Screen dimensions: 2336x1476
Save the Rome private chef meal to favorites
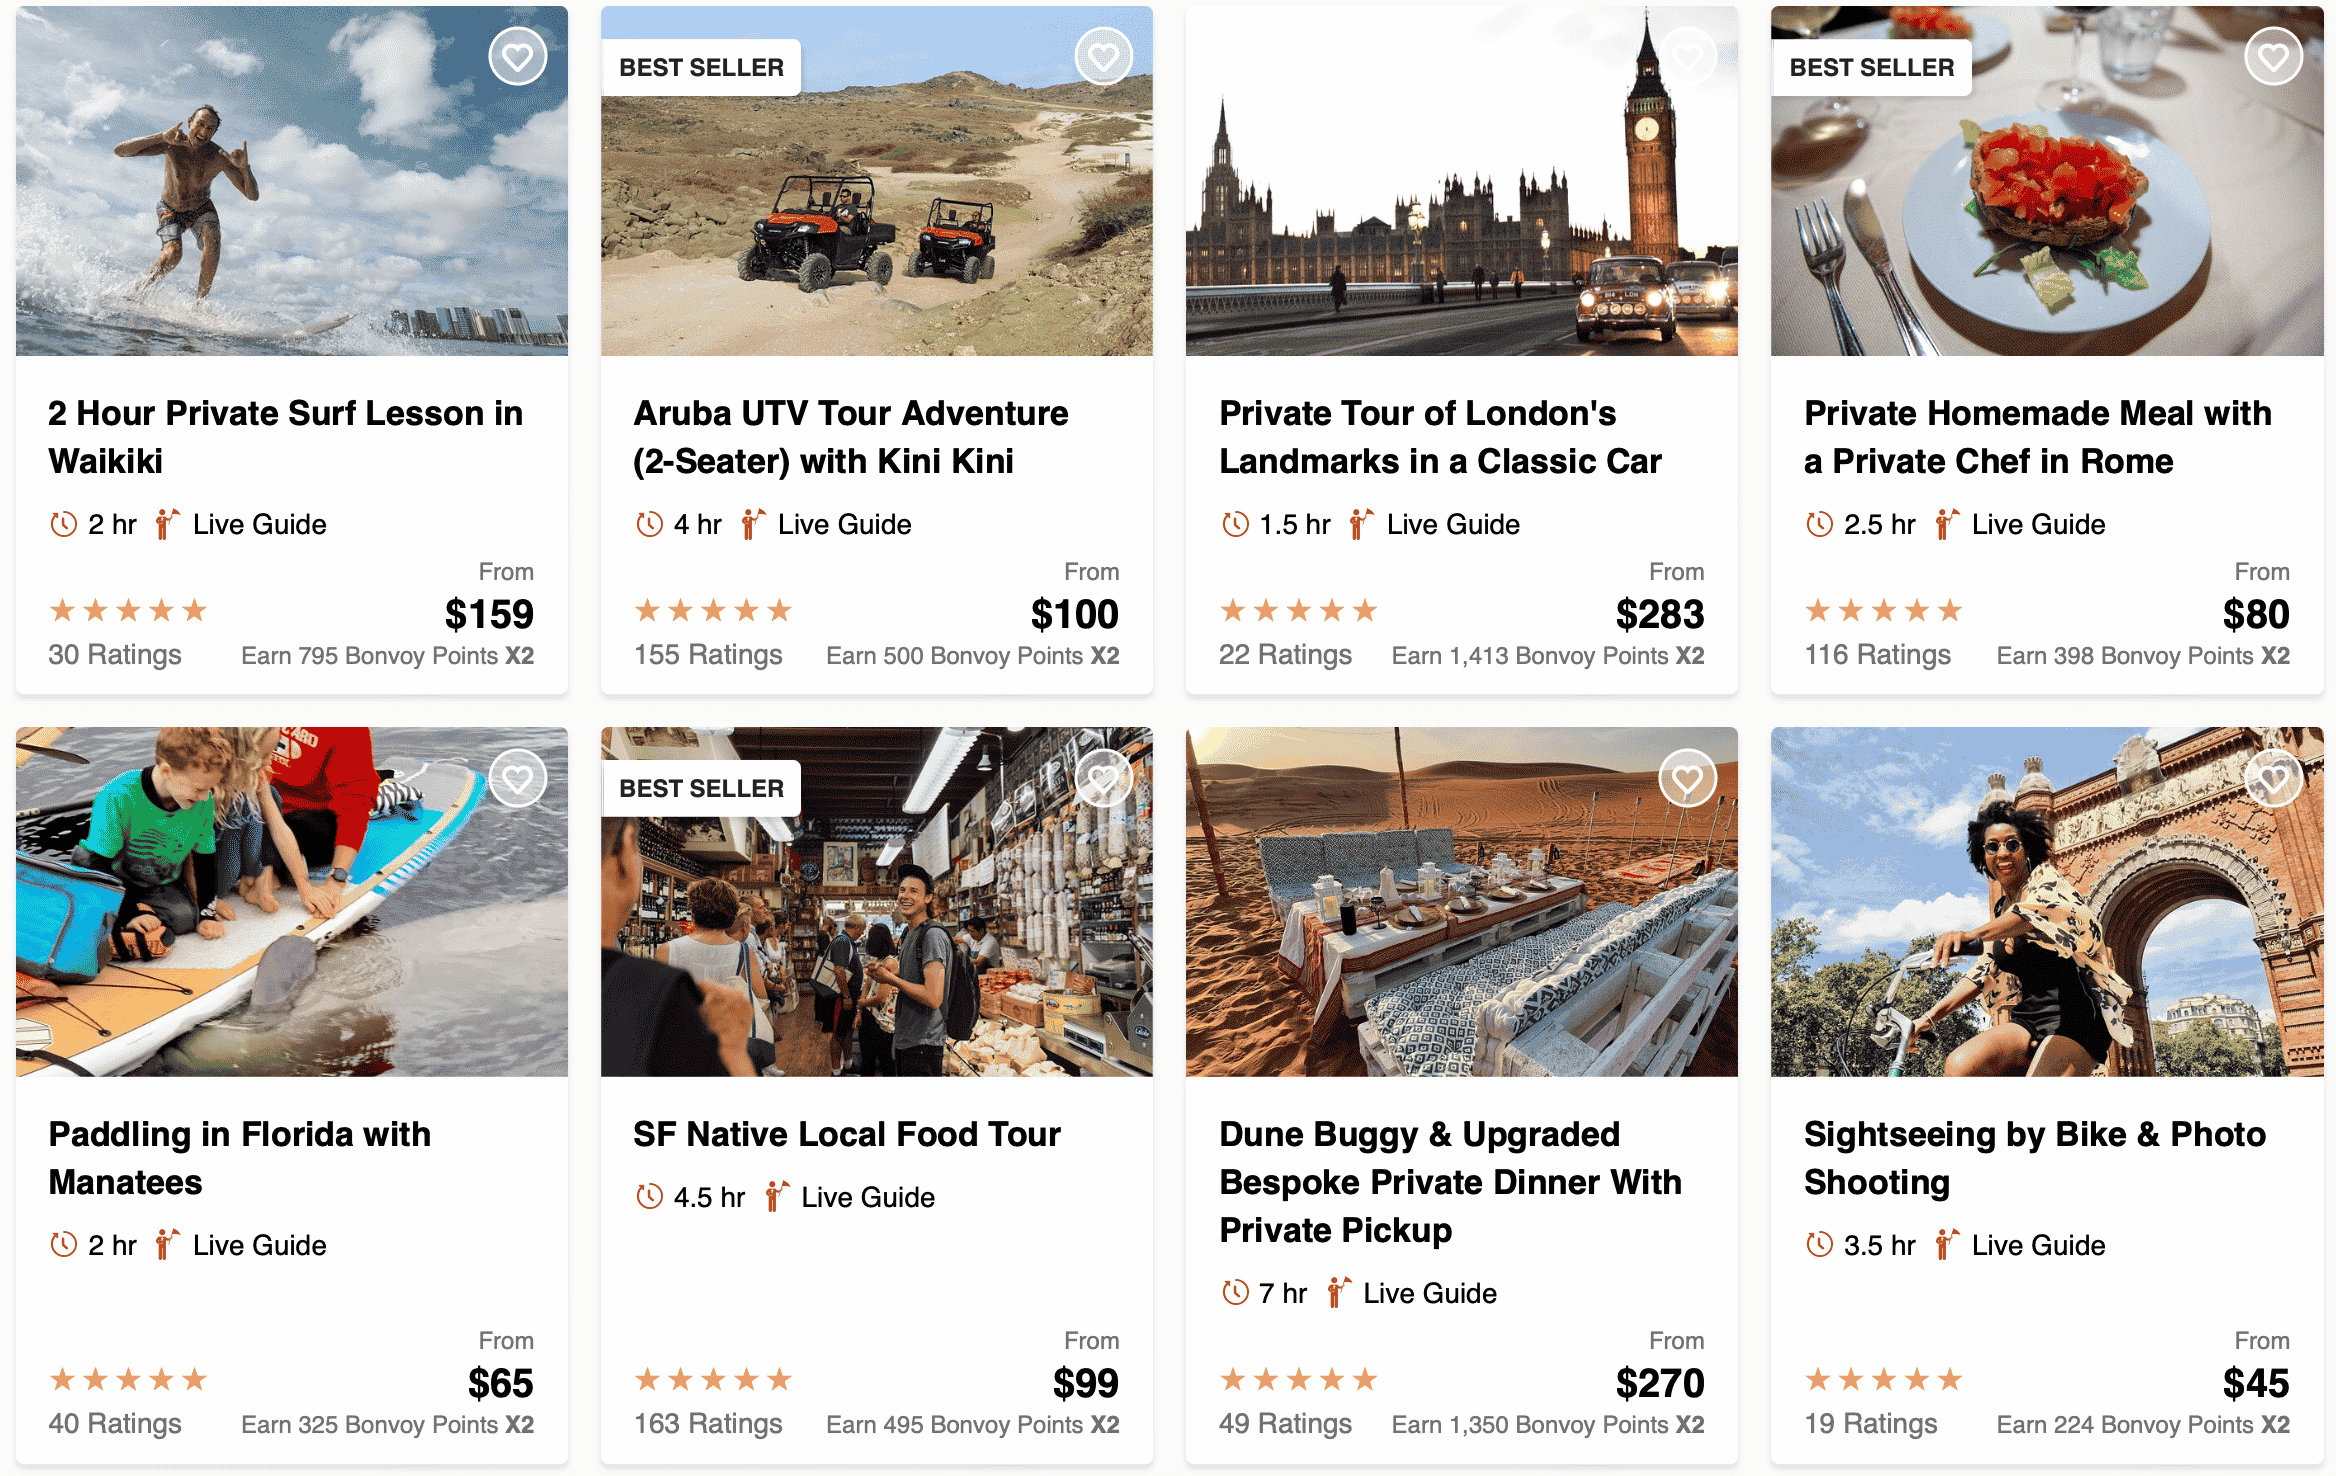(x=2273, y=57)
